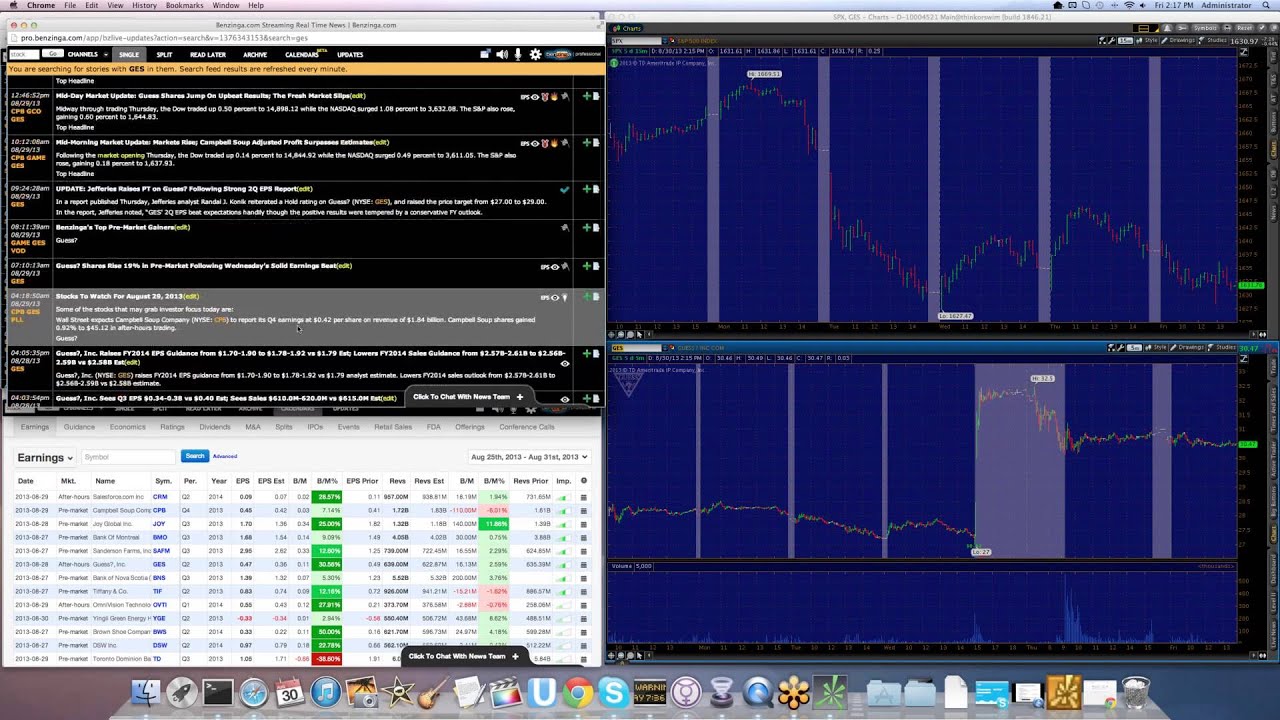Click the Symbols button in thinkorswim

pos(1206,28)
